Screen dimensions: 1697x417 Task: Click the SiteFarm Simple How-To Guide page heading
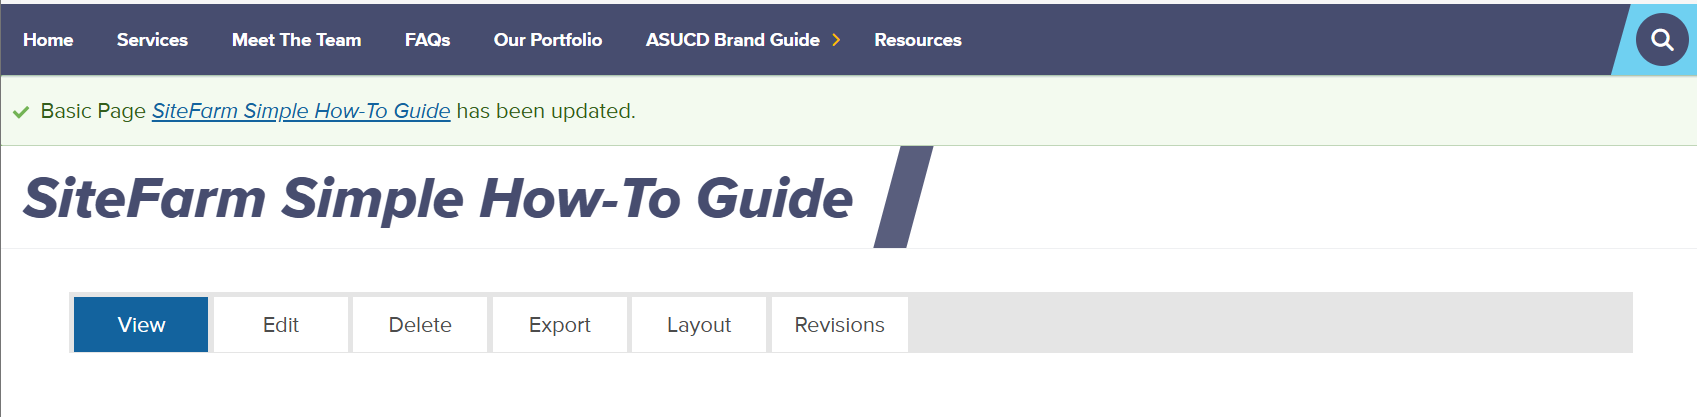point(437,198)
